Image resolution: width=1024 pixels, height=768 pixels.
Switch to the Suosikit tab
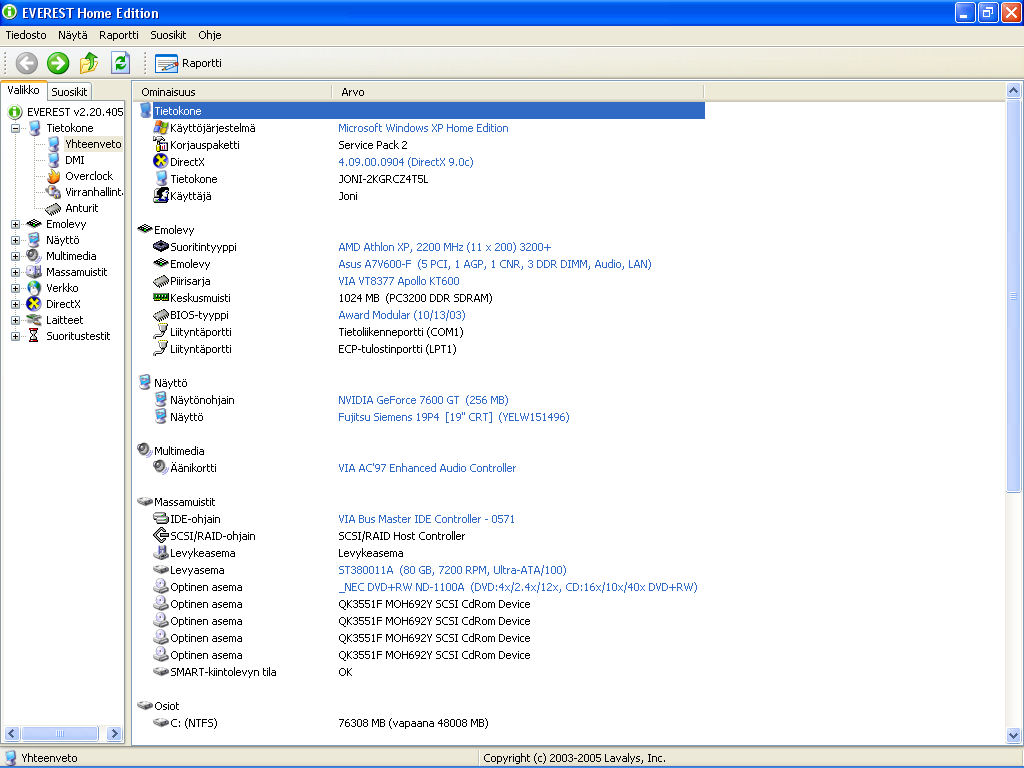coord(69,91)
